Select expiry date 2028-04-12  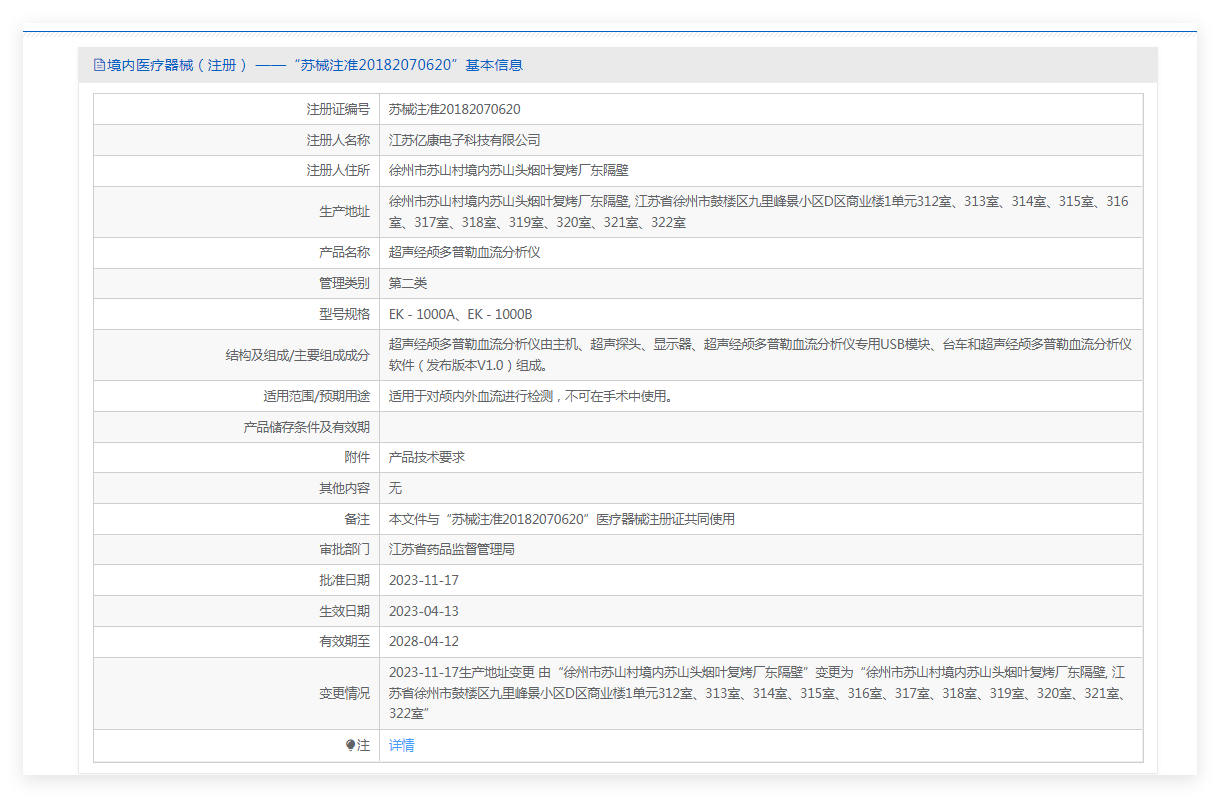point(424,641)
